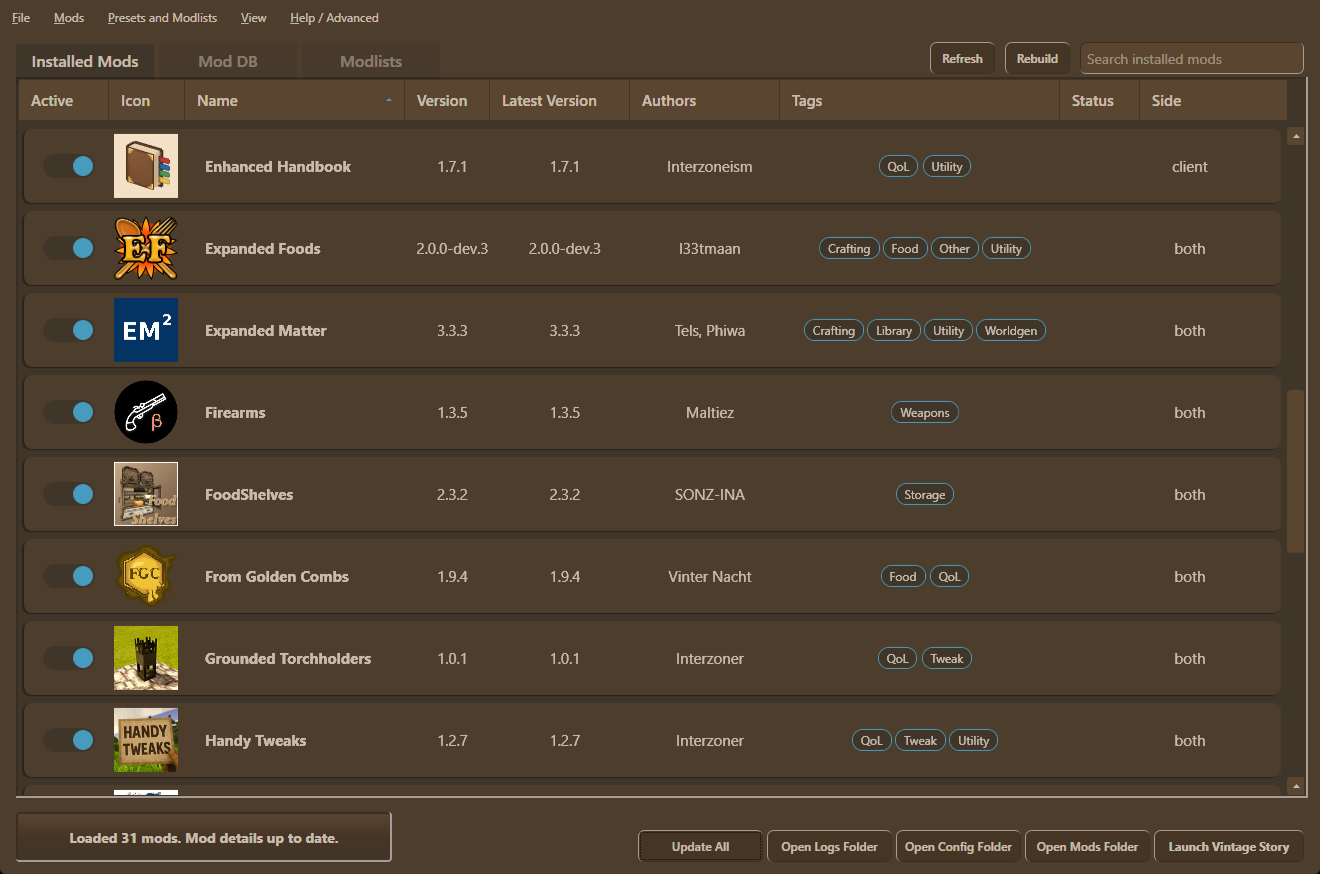Viewport: 1320px width, 874px height.
Task: Click the Expanded Matter EM² icon
Action: coord(146,330)
